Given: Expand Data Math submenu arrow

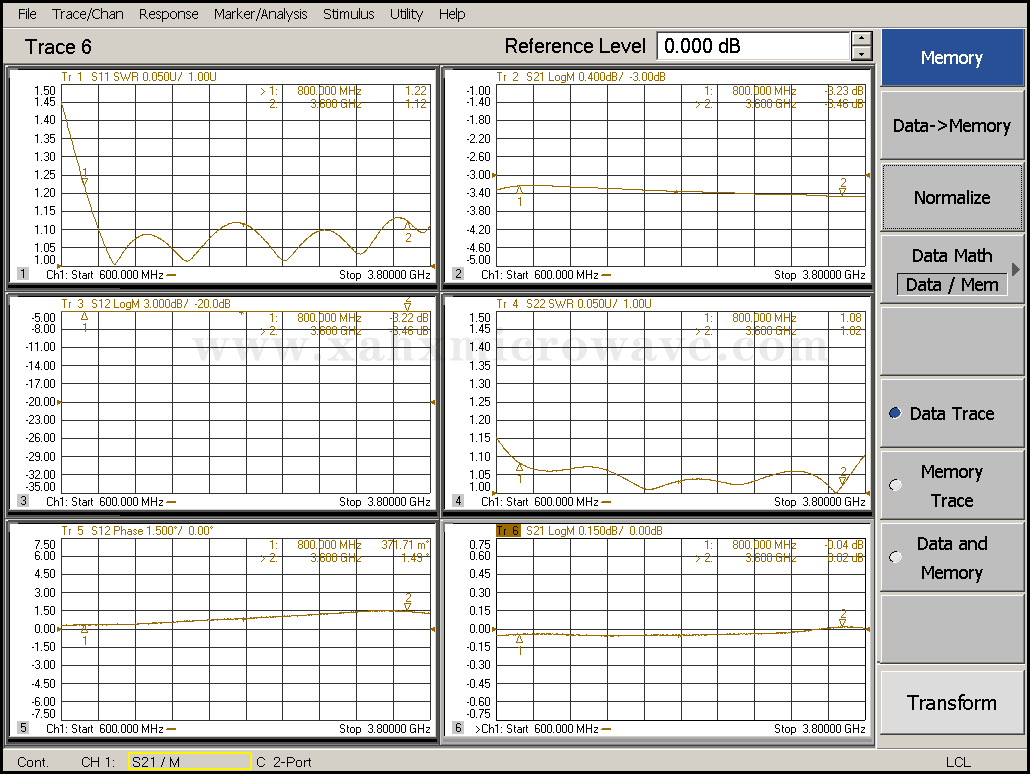Looking at the screenshot, I should pos(1016,269).
